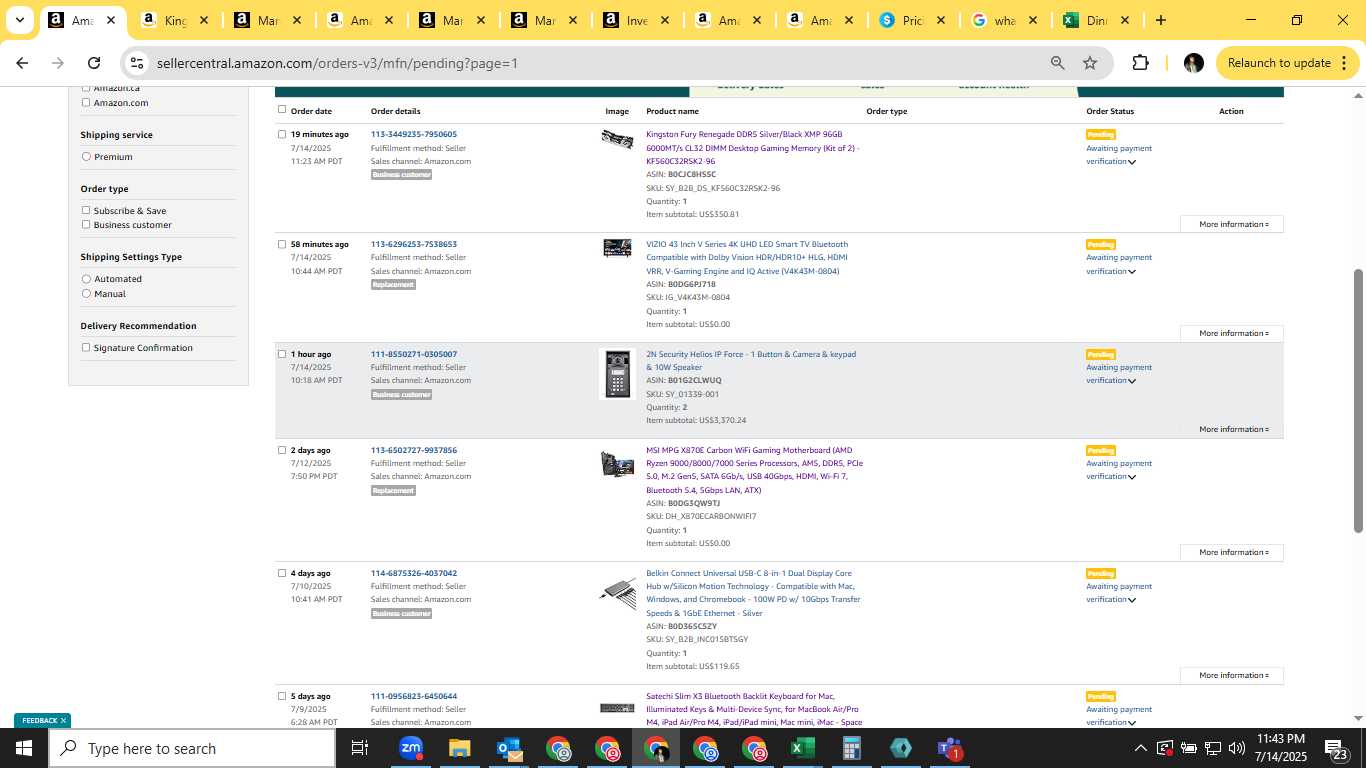Close the FEEDBACK widget with its X
1366x768 pixels.
tap(63, 720)
